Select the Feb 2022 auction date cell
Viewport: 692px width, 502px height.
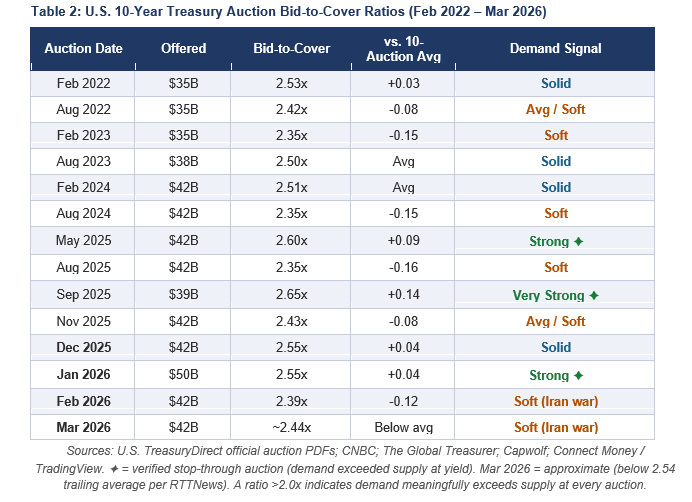tap(82, 83)
